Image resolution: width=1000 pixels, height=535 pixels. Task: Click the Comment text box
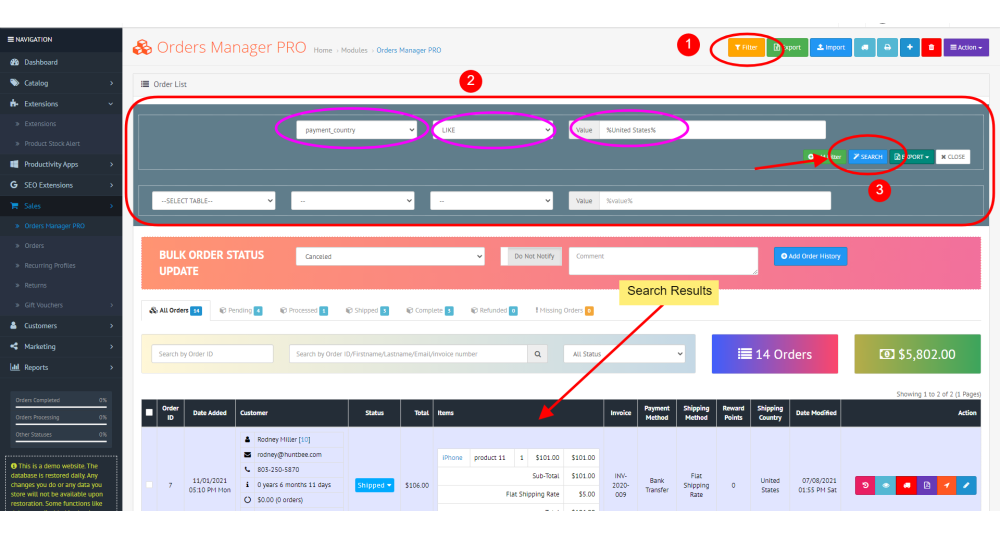[x=663, y=261]
